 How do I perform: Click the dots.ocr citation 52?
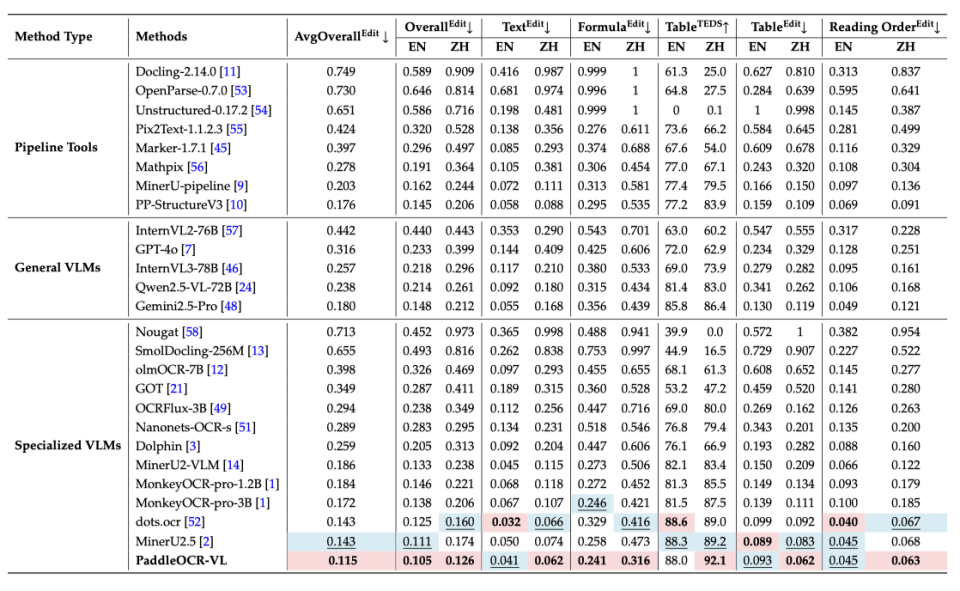pyautogui.click(x=194, y=521)
